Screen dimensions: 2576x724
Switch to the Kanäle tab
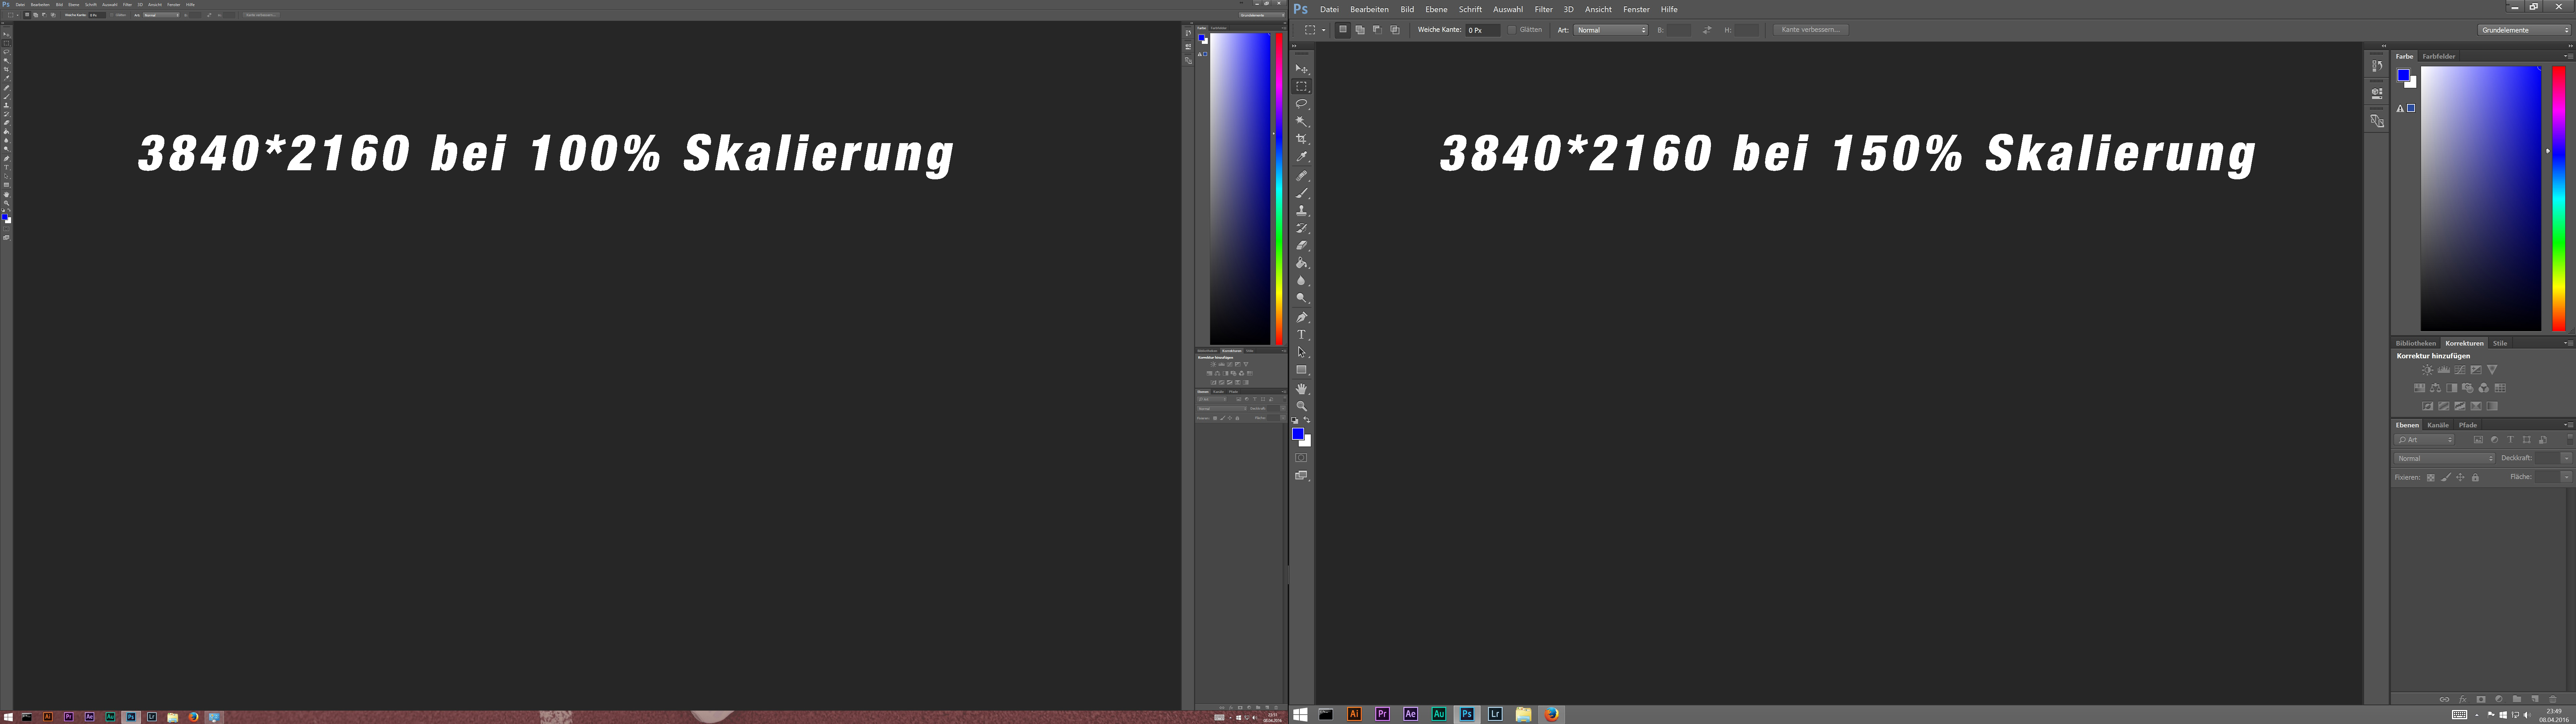(2438, 425)
